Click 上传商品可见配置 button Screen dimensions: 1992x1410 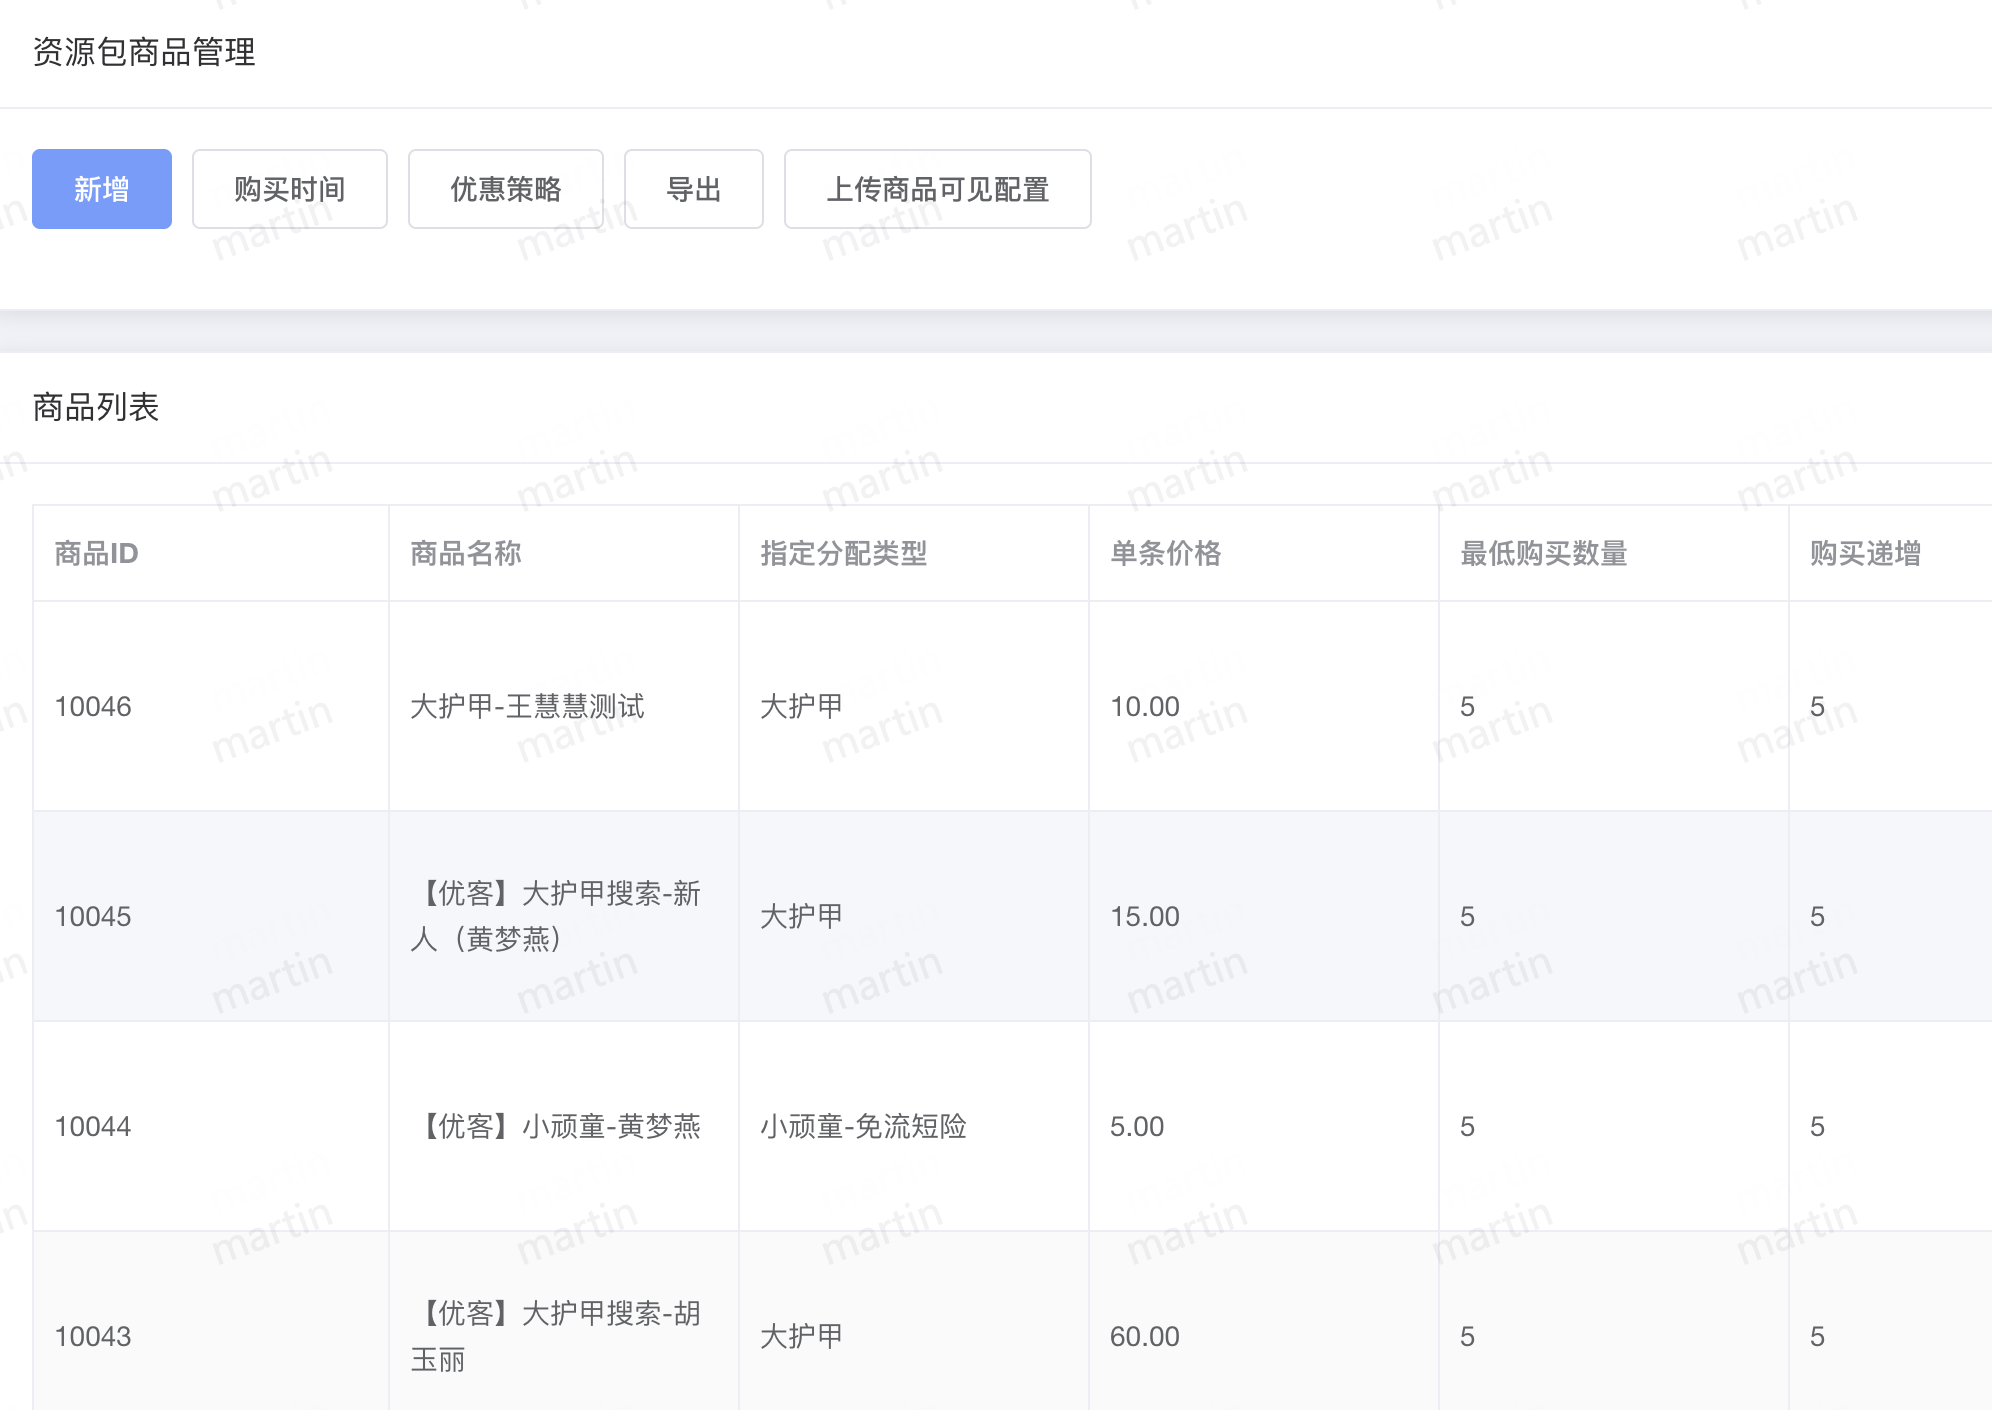click(937, 189)
